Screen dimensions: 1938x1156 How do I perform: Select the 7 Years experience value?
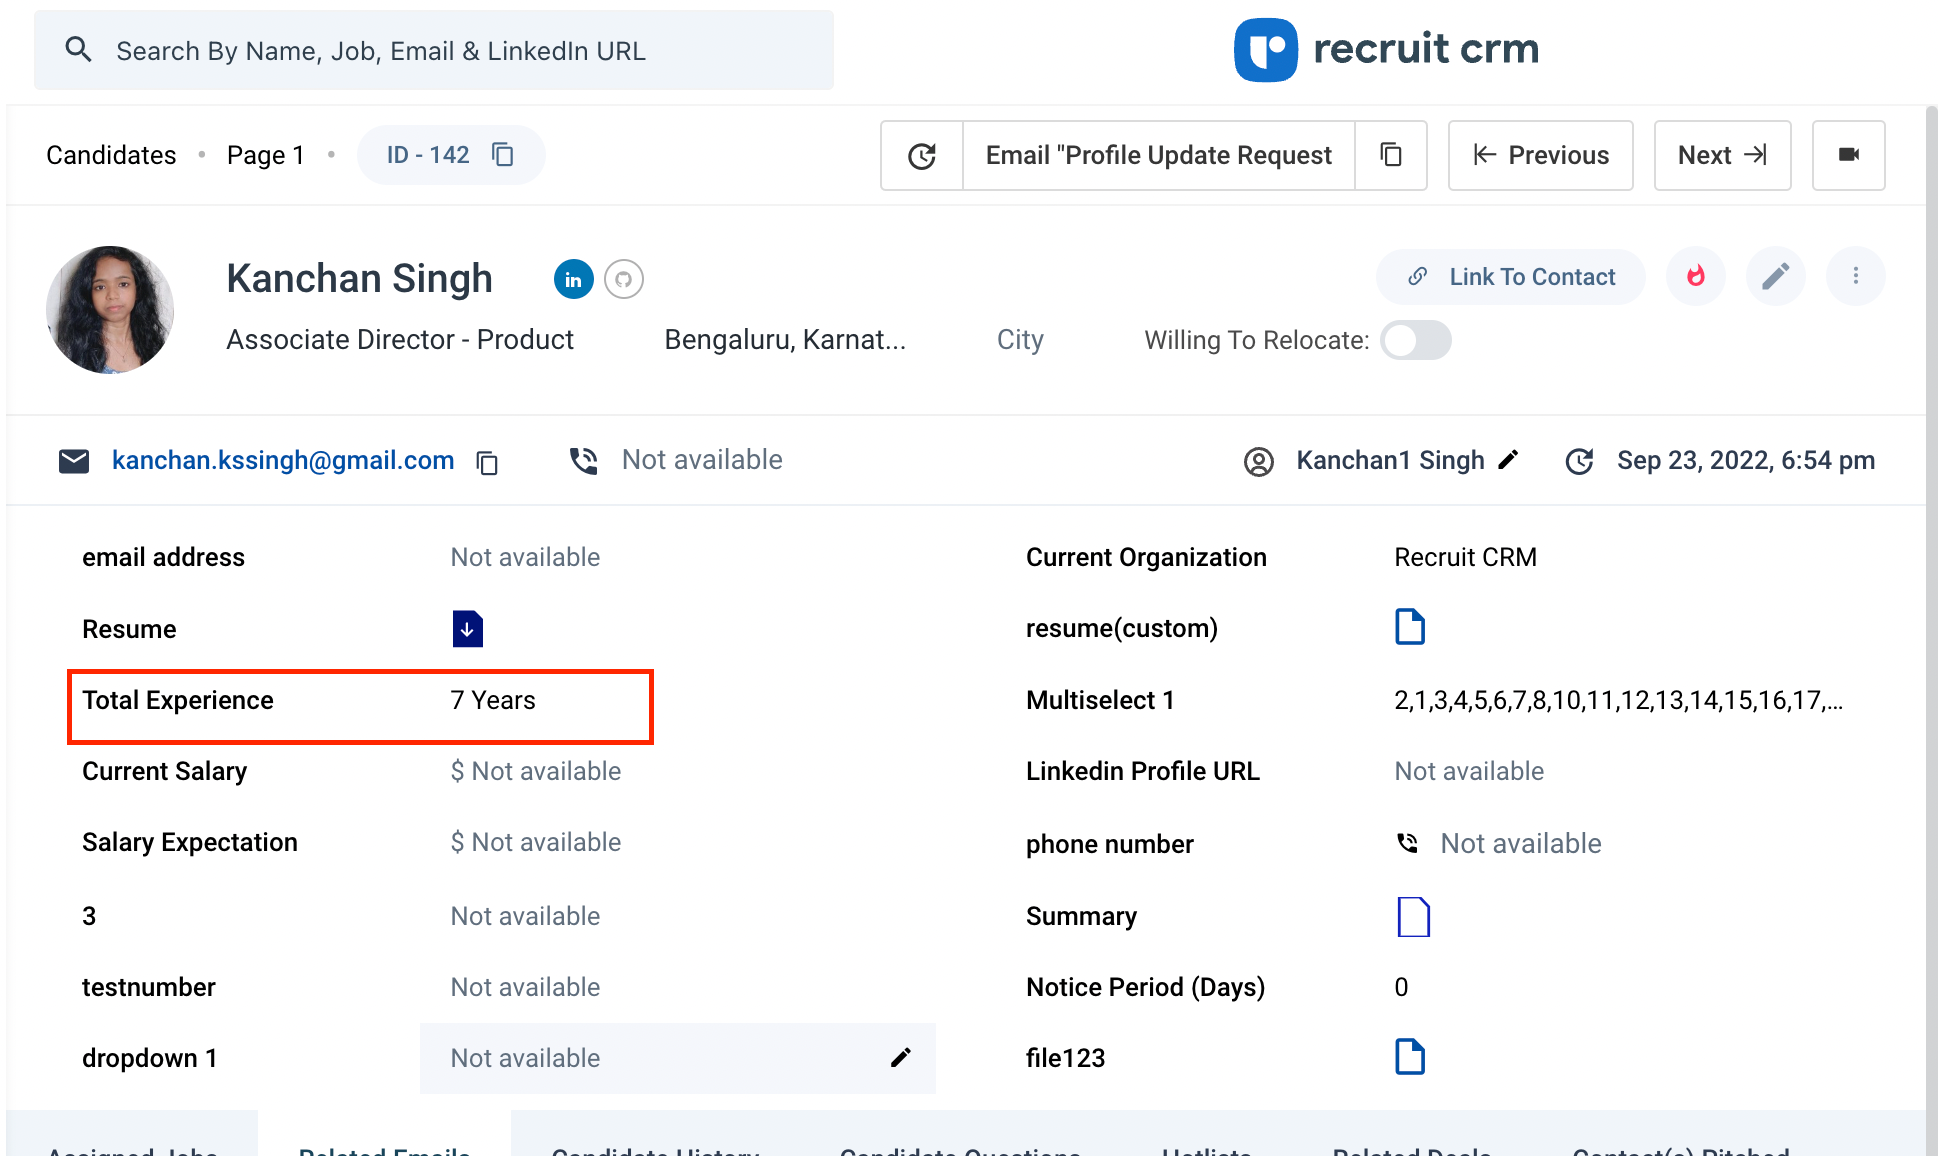[x=493, y=700]
